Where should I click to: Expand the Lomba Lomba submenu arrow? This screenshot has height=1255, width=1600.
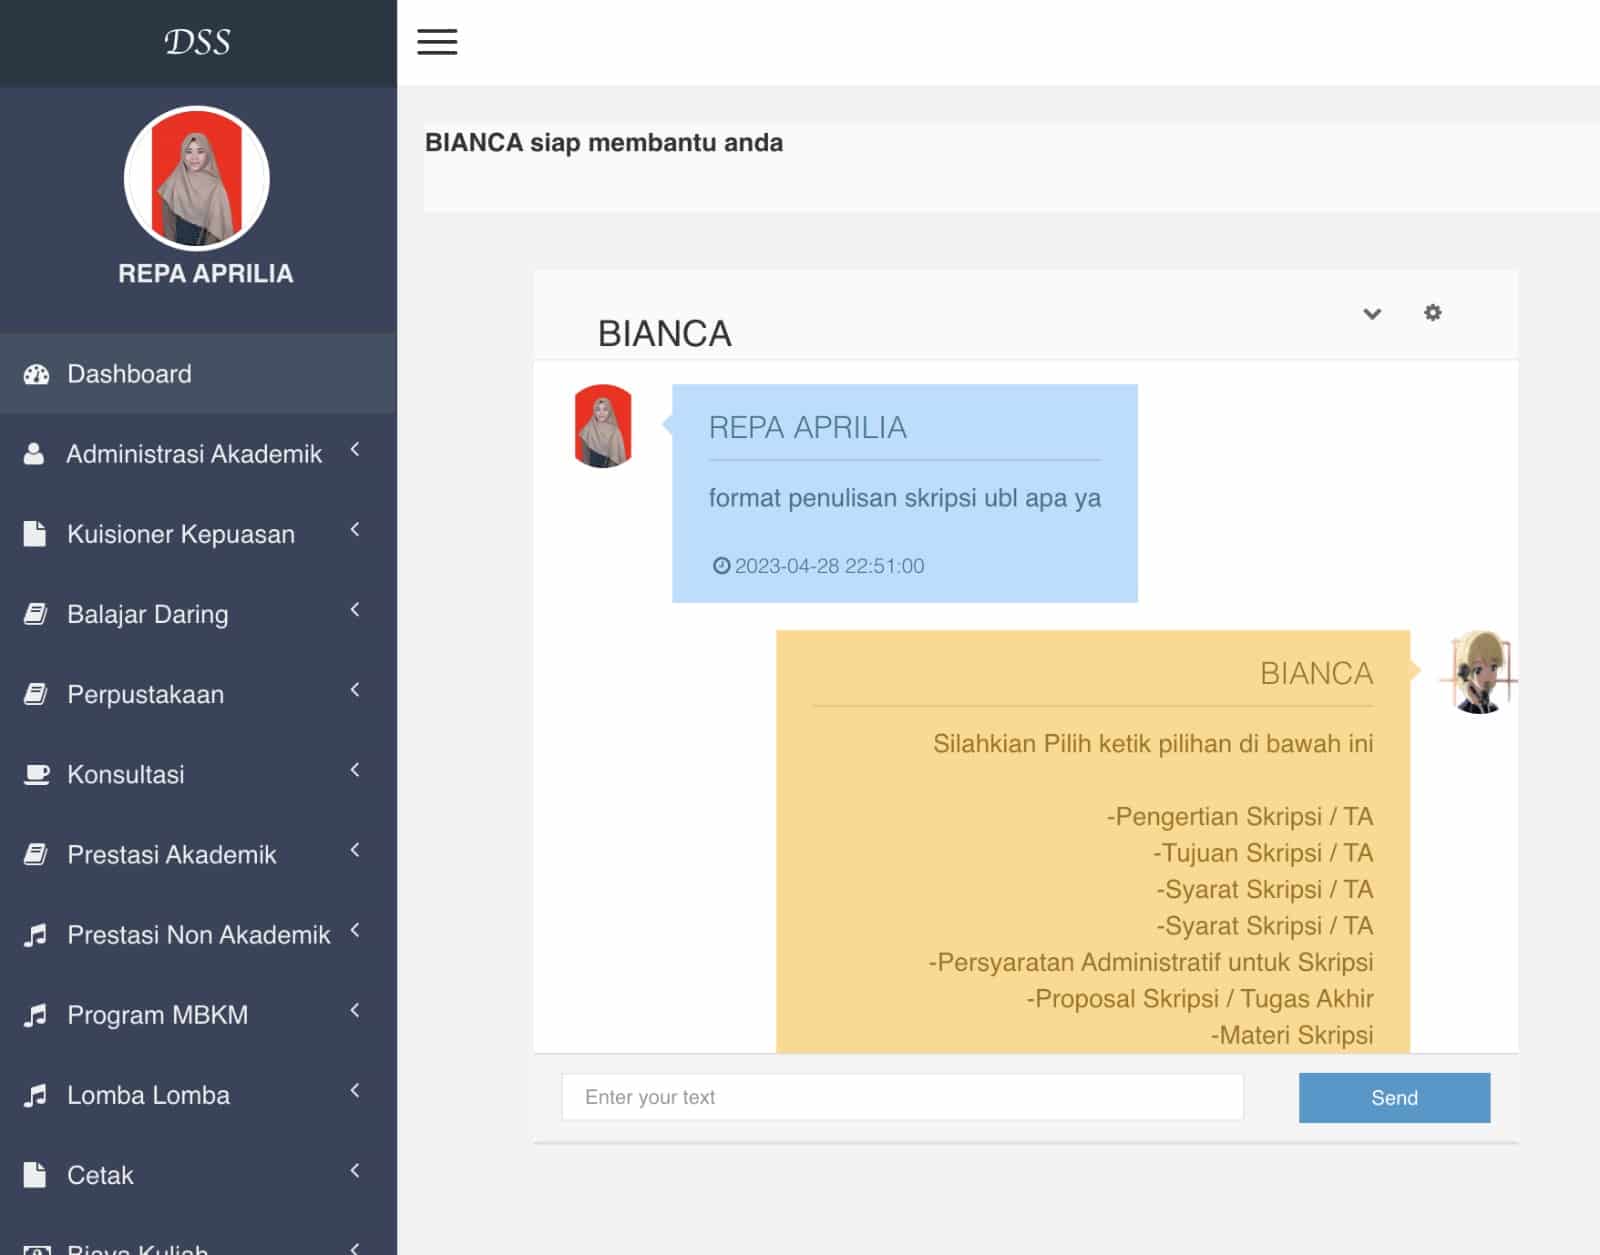[x=355, y=1090]
